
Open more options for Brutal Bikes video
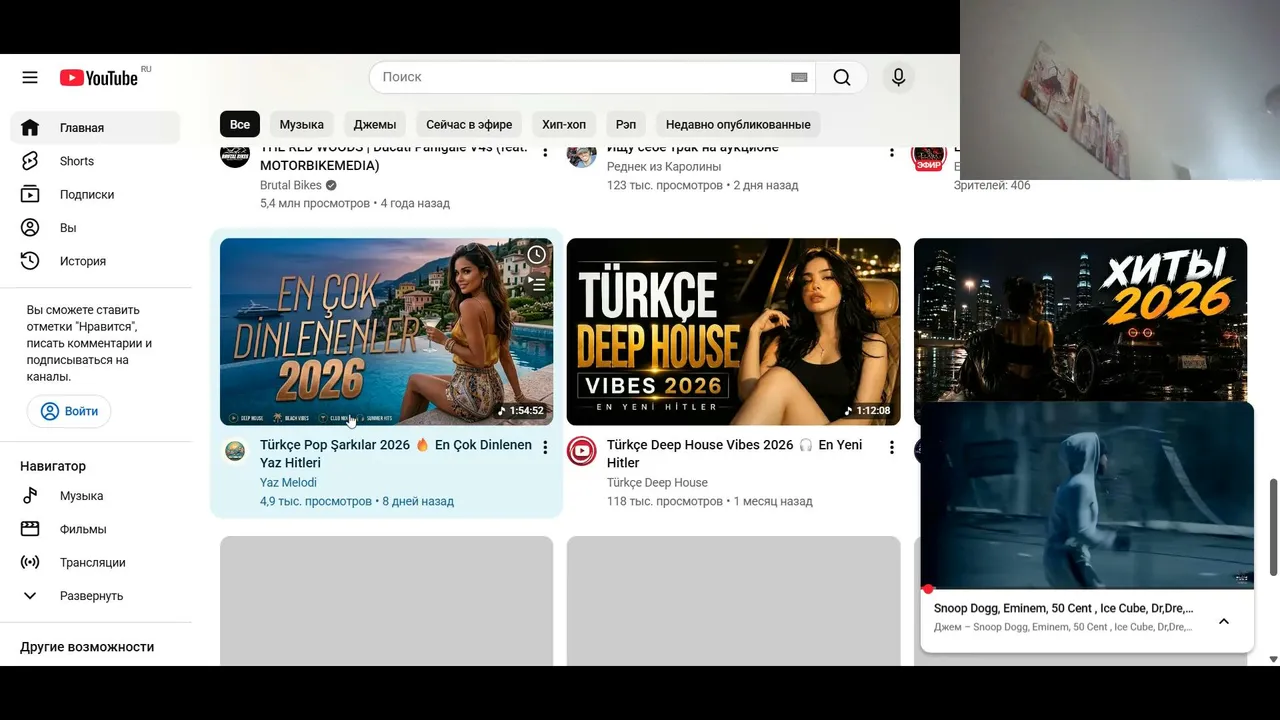pos(545,151)
